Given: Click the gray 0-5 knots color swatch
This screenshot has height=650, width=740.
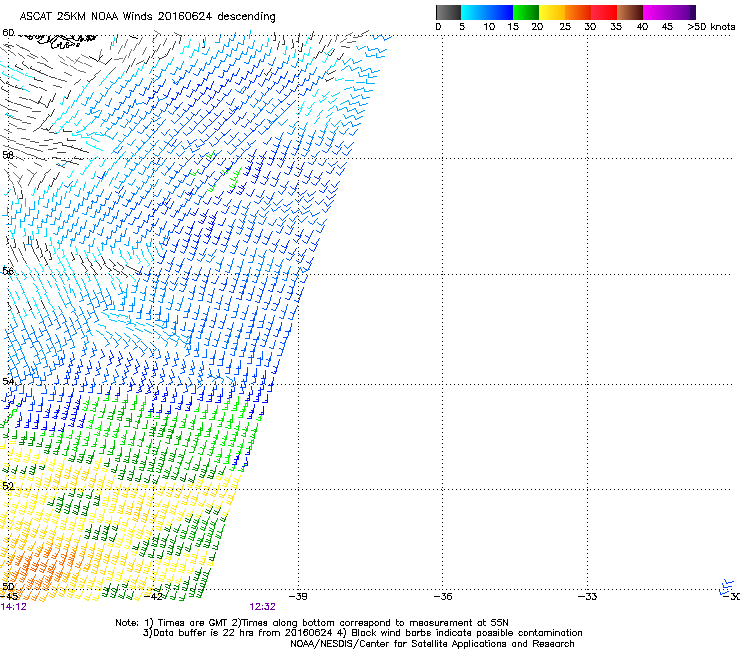Looking at the screenshot, I should pos(448,12).
